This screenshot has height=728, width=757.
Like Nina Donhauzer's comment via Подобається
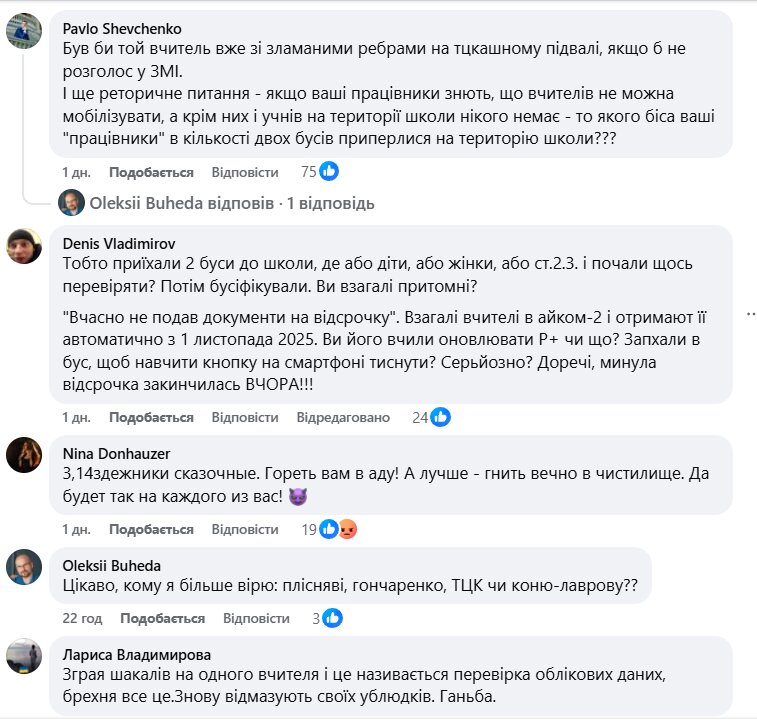[151, 529]
